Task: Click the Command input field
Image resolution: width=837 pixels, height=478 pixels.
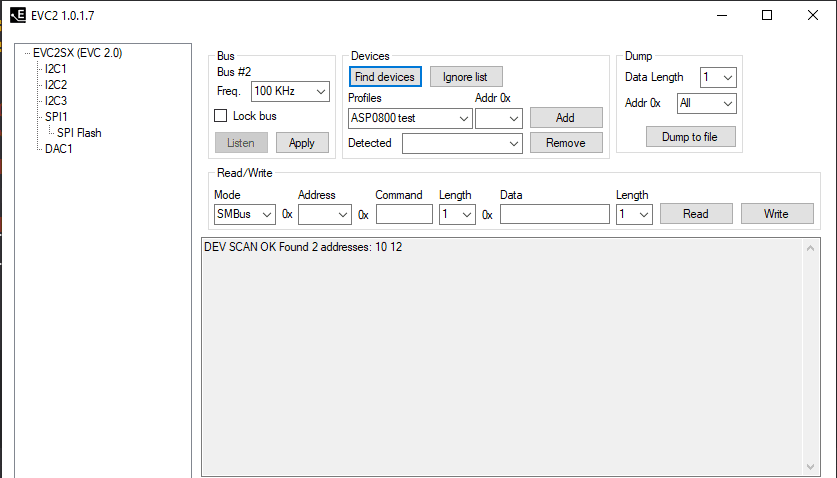Action: point(404,215)
